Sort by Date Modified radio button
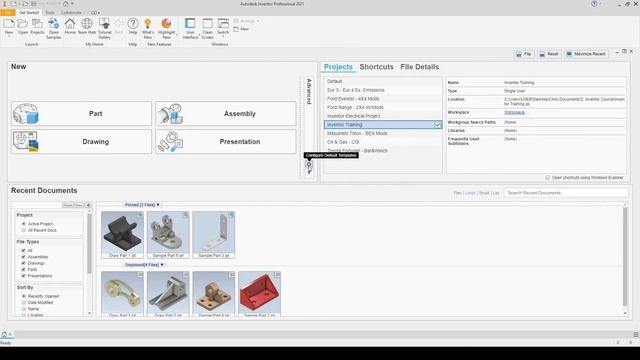The height and width of the screenshot is (360, 640). [24, 302]
